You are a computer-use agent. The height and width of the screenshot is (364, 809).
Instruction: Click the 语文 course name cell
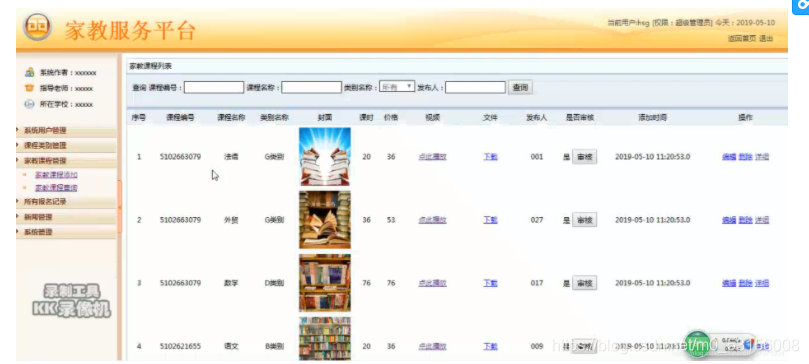(x=231, y=346)
